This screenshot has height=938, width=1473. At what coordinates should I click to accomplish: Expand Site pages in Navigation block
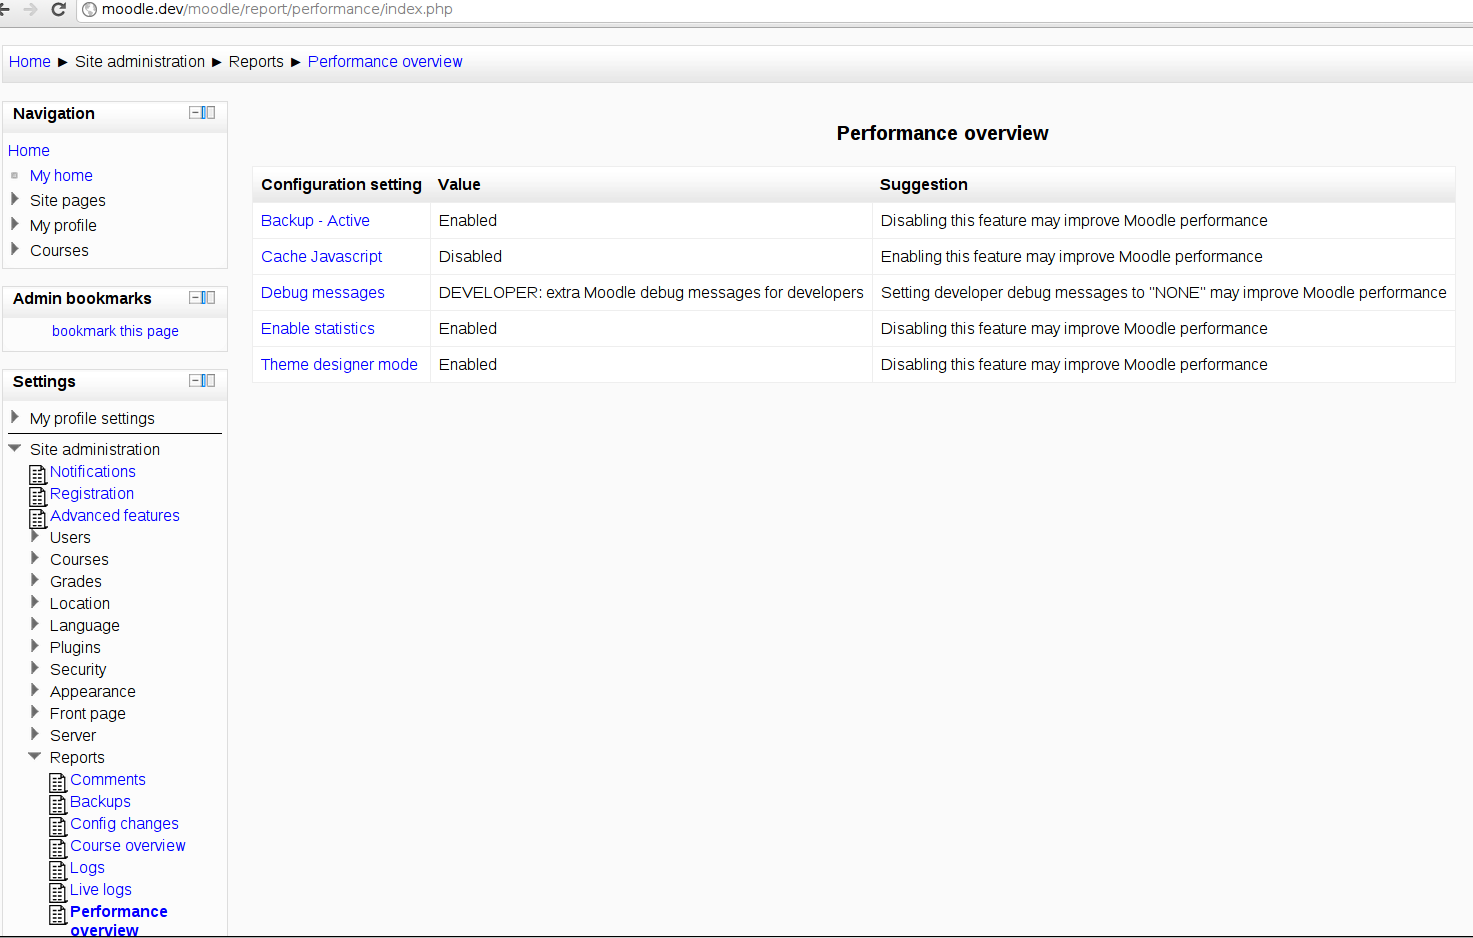point(14,199)
